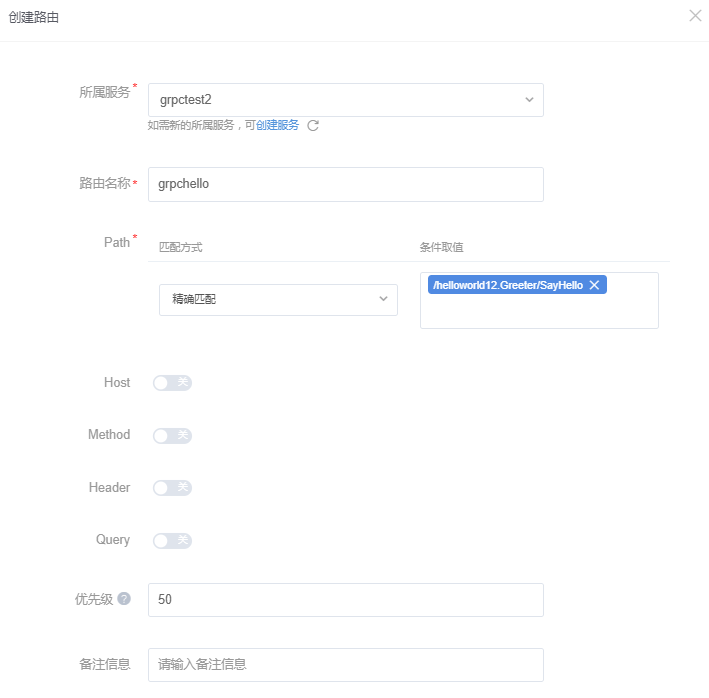Switch on the Query toggle
This screenshot has width=709, height=698.
pos(171,540)
